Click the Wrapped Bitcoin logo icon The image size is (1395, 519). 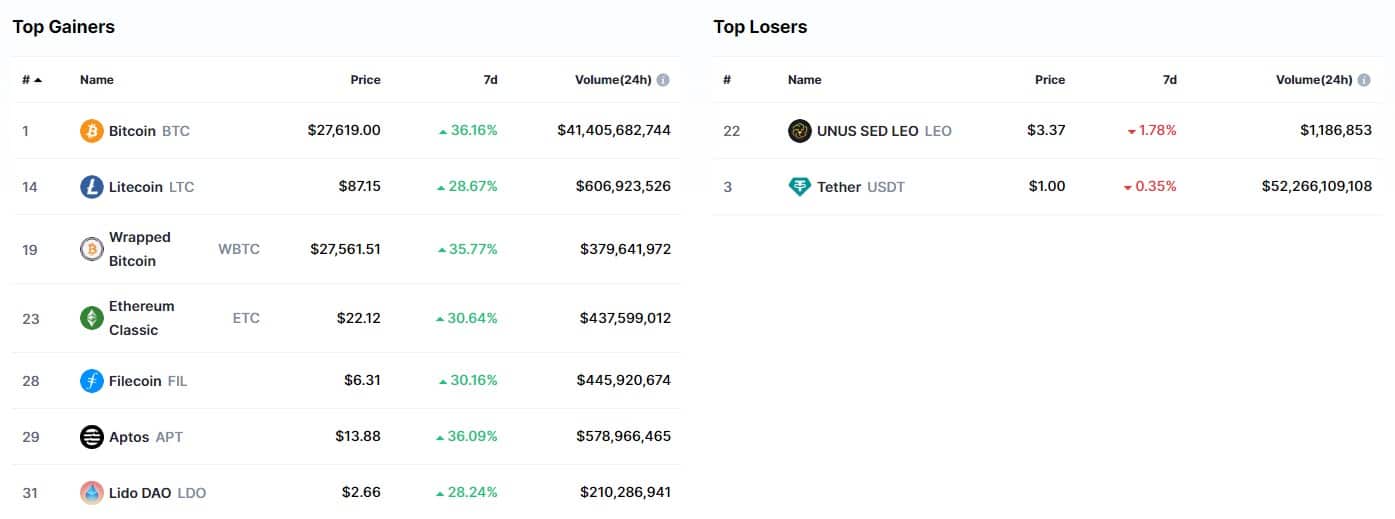92,249
